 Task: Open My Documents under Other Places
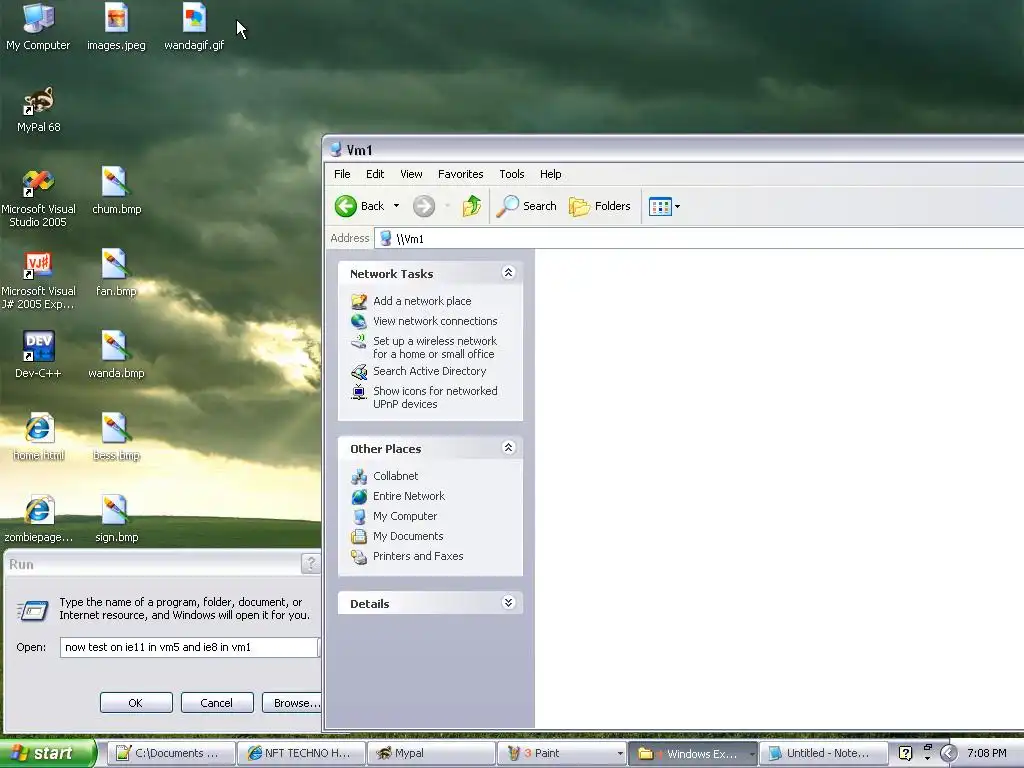click(x=408, y=537)
